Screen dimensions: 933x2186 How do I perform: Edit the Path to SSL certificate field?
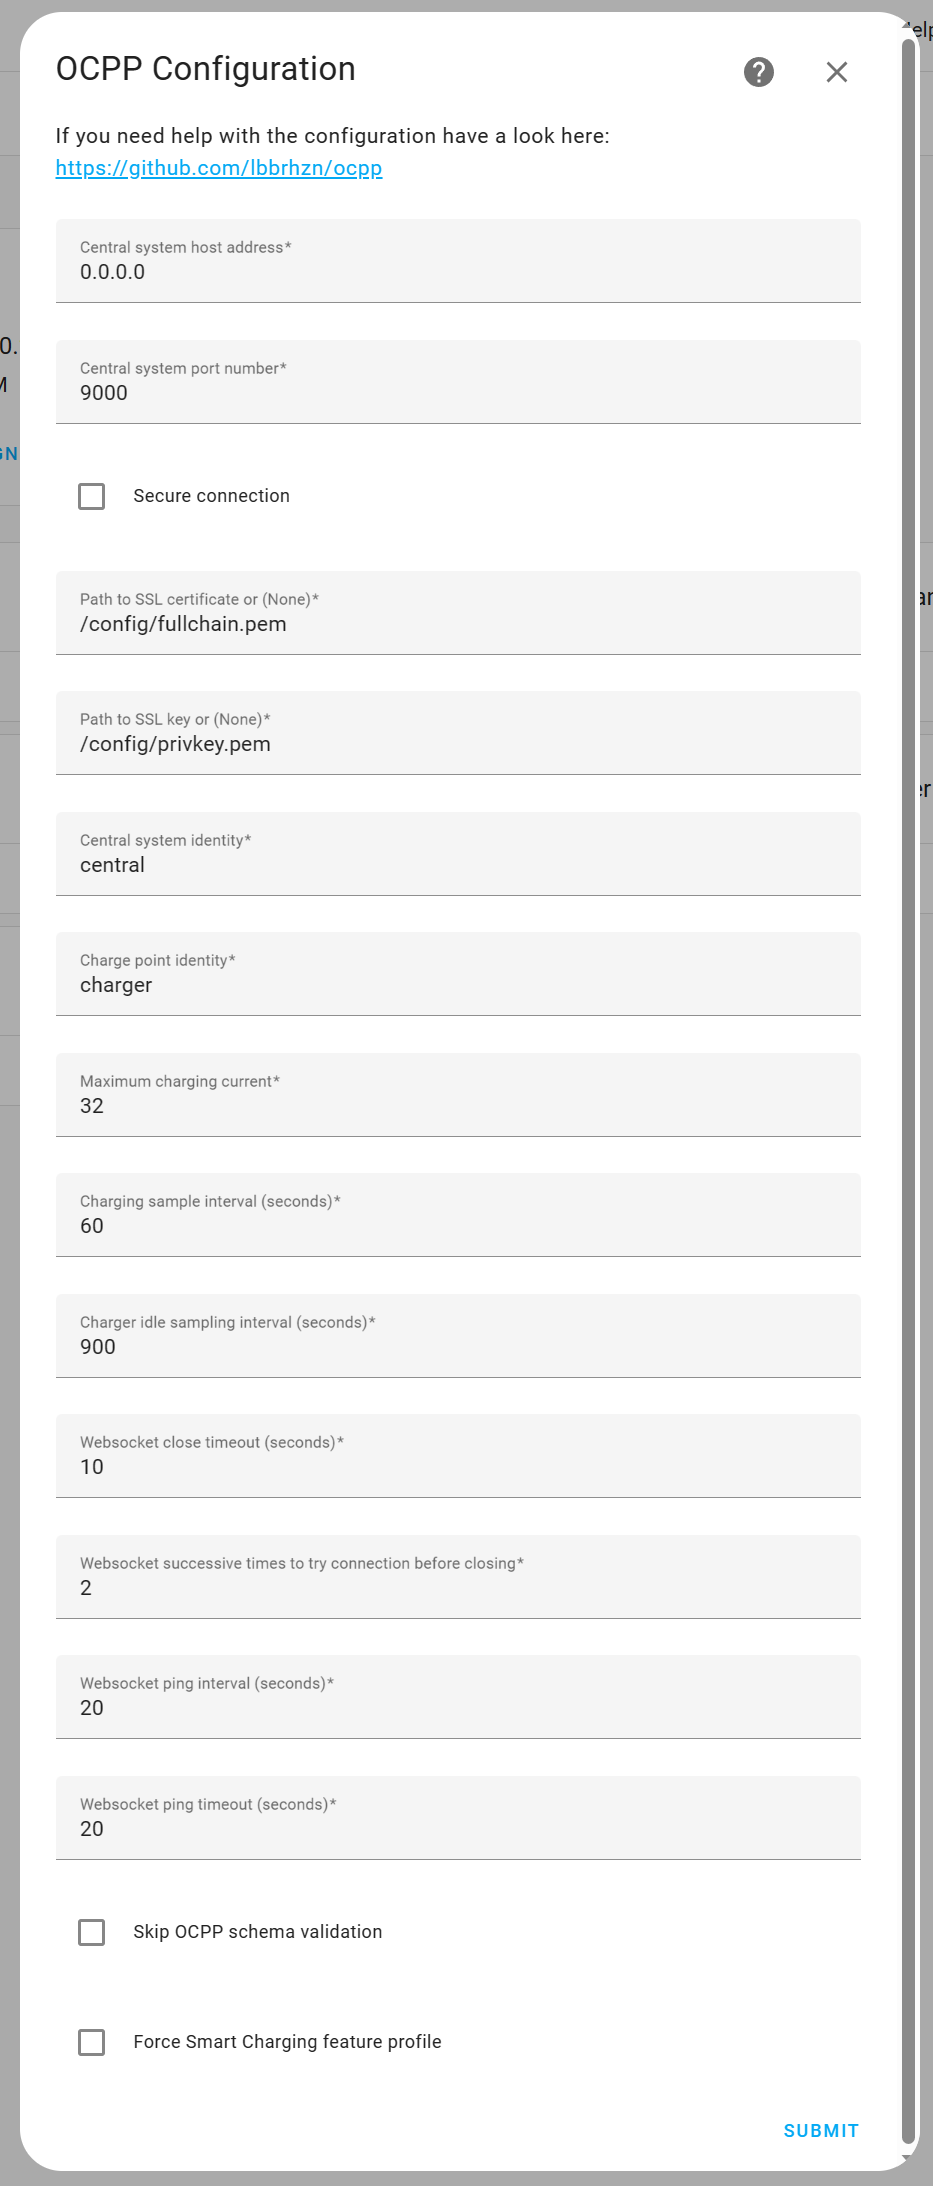(x=458, y=614)
